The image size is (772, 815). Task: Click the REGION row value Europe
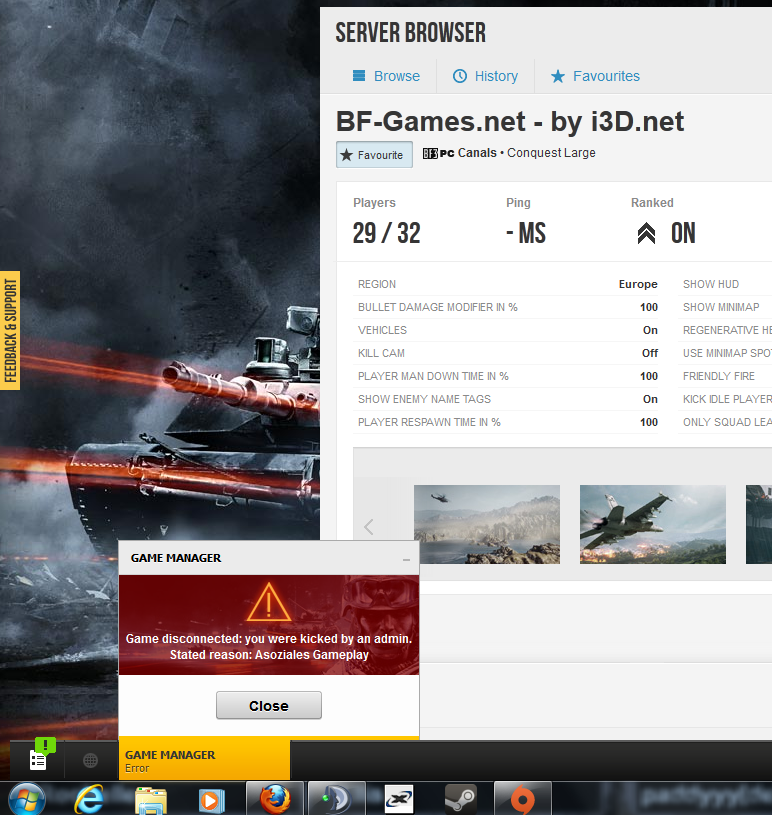click(x=638, y=284)
